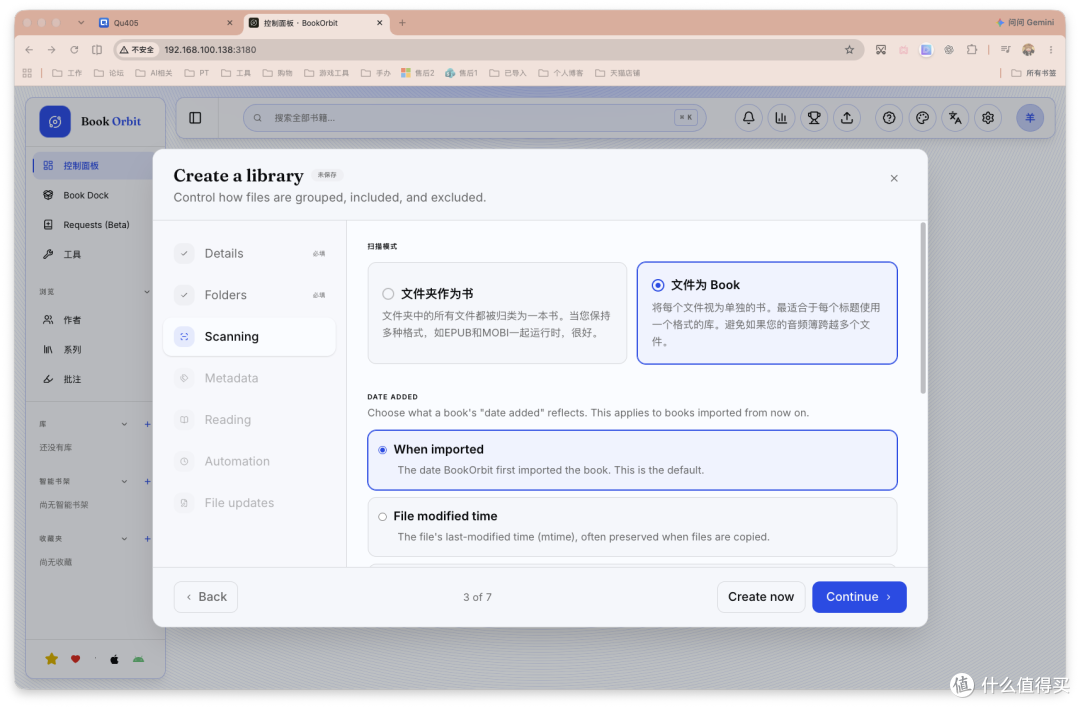Screen dimensions: 1080x708
Task: Focus the 搜索全部书籍 search field
Action: 475,118
